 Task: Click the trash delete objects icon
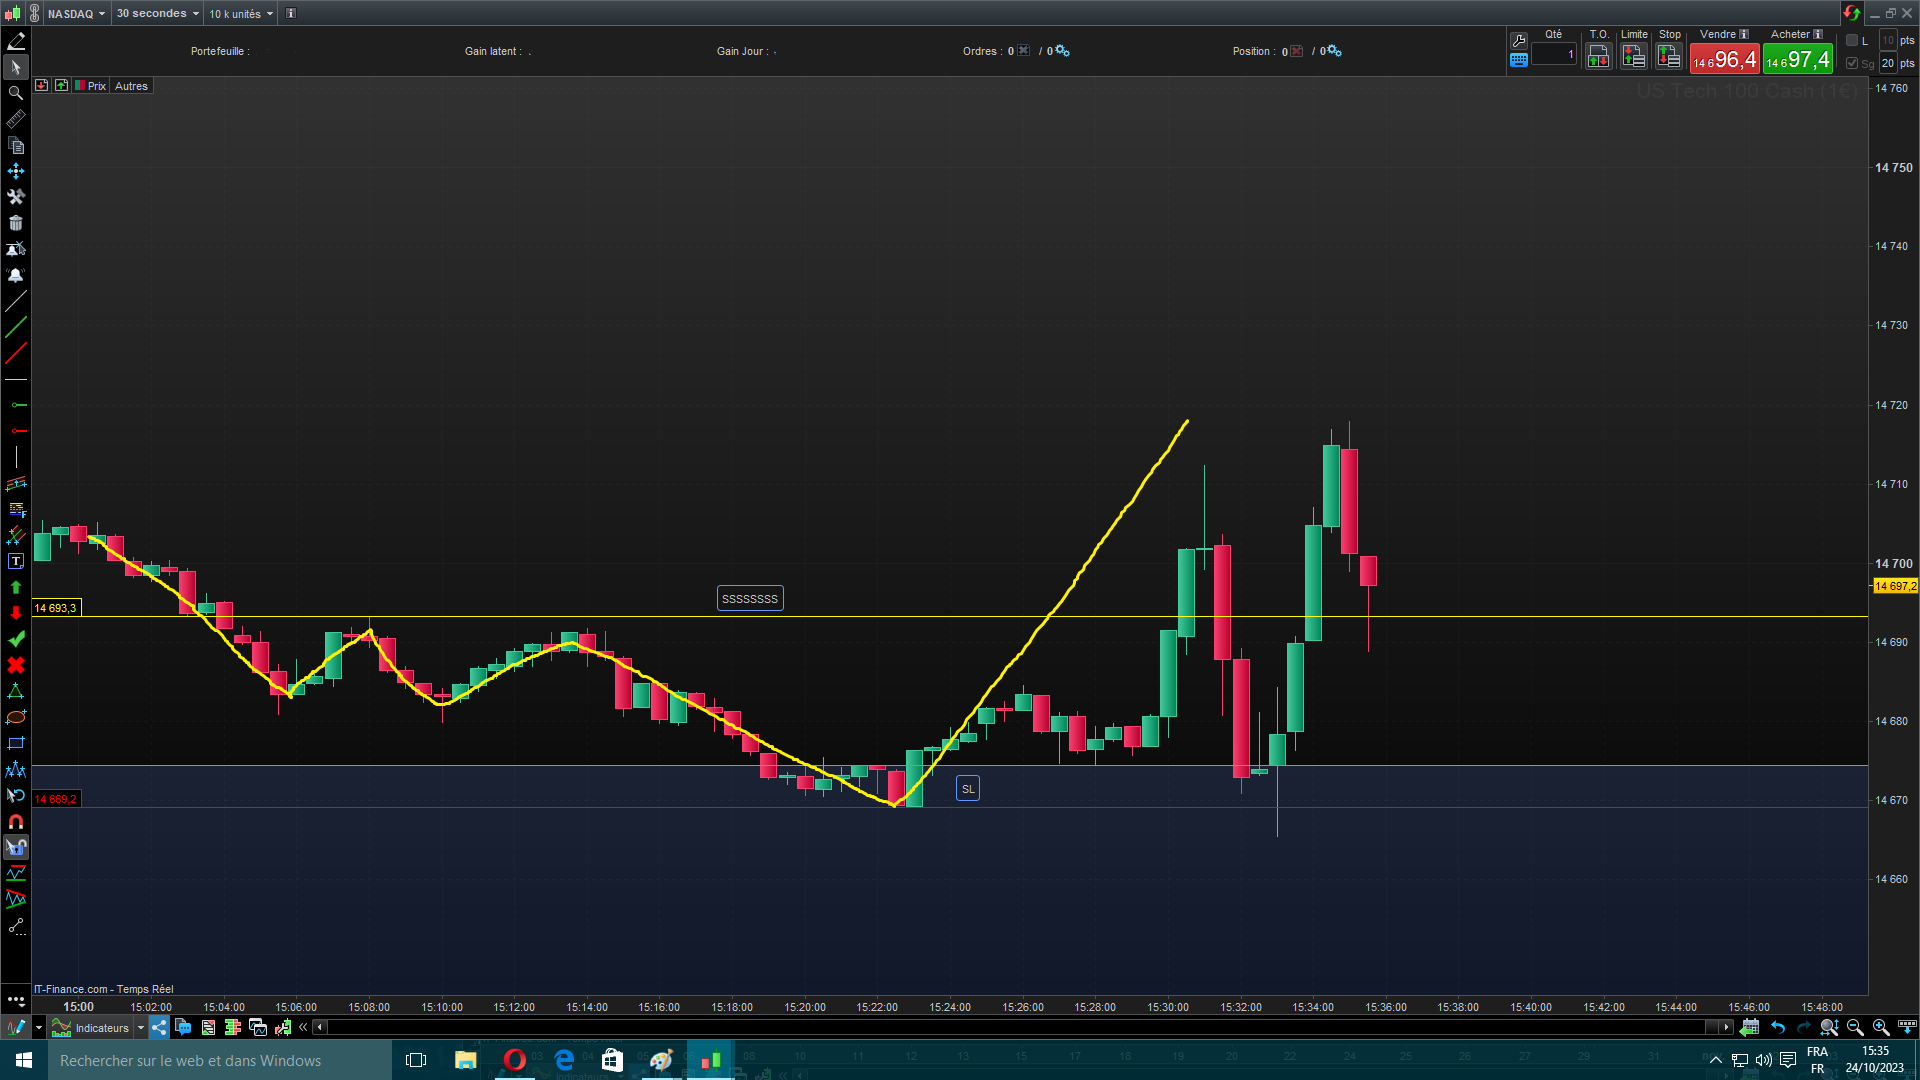[x=15, y=223]
